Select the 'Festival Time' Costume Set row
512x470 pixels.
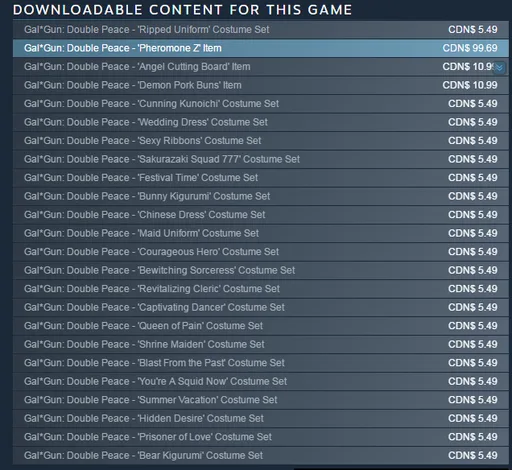tap(261, 178)
